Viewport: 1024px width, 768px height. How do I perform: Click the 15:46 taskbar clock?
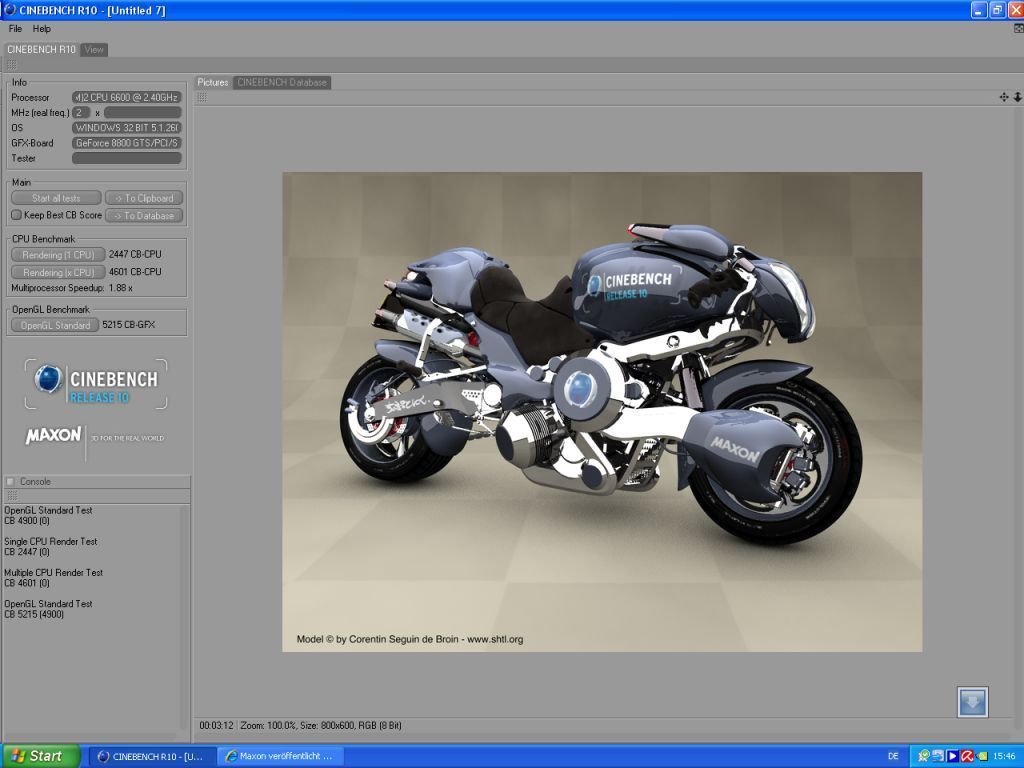tap(1004, 756)
